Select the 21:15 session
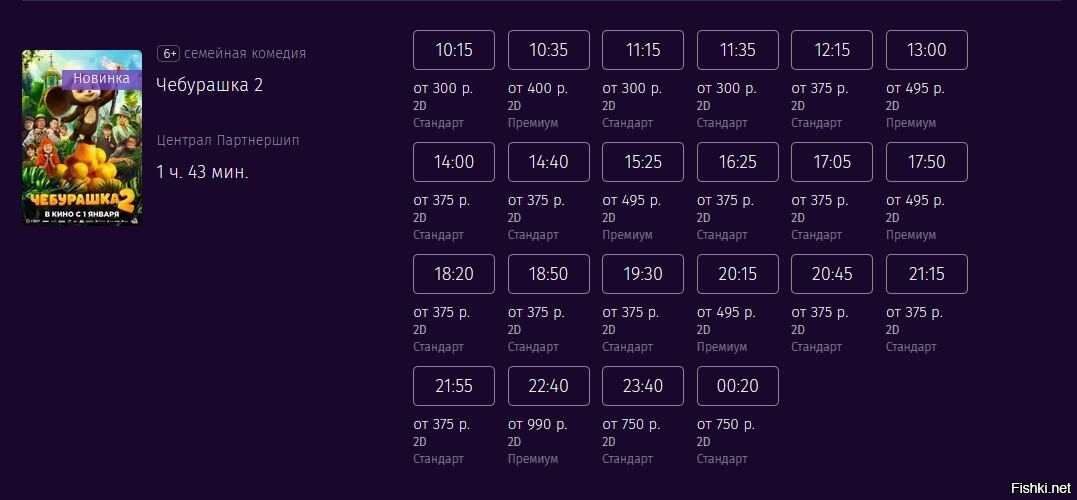 pyautogui.click(x=926, y=274)
